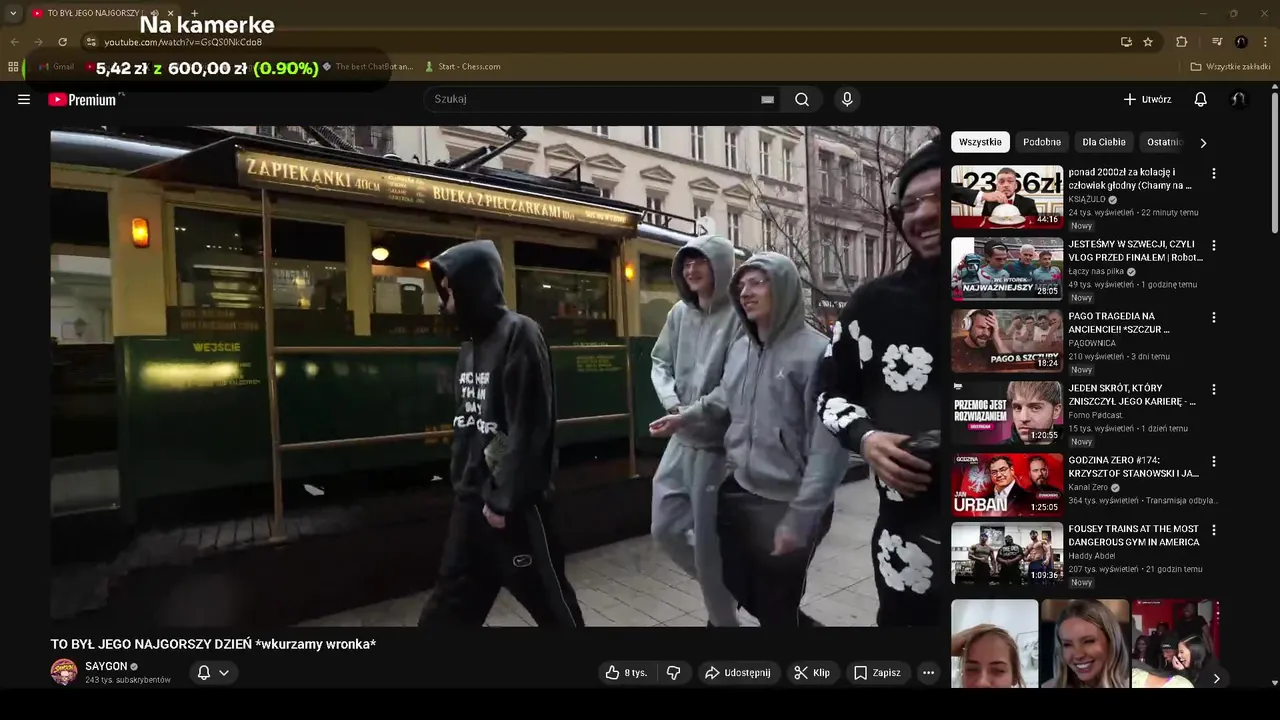The height and width of the screenshot is (720, 1280).
Task: Open options for 'GODZINA ZERO #174' video
Action: [x=1214, y=461]
